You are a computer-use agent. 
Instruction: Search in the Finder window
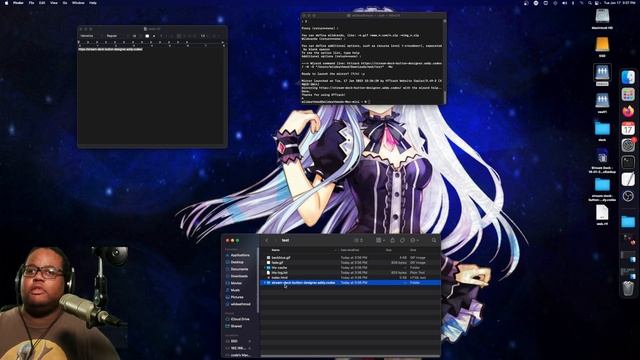(434, 240)
